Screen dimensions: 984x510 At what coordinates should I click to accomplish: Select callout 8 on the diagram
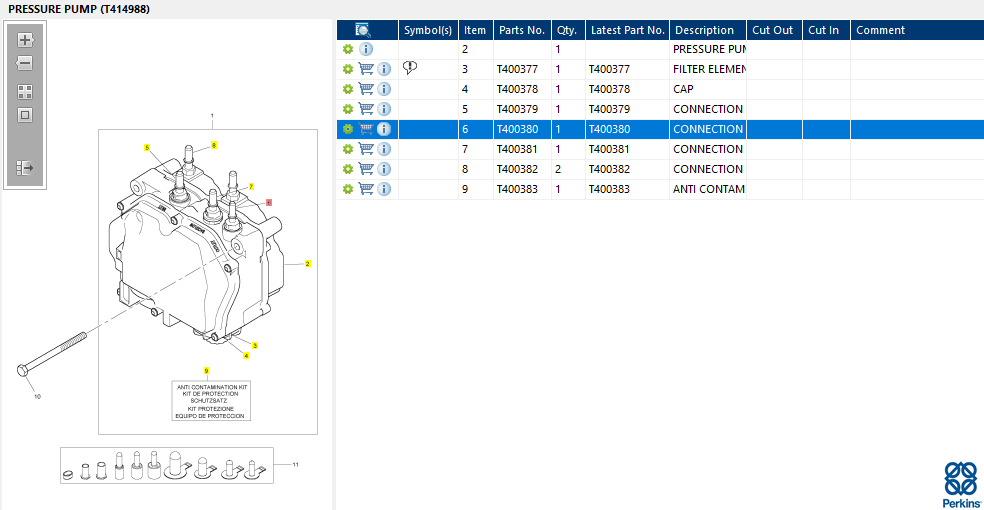click(x=214, y=145)
